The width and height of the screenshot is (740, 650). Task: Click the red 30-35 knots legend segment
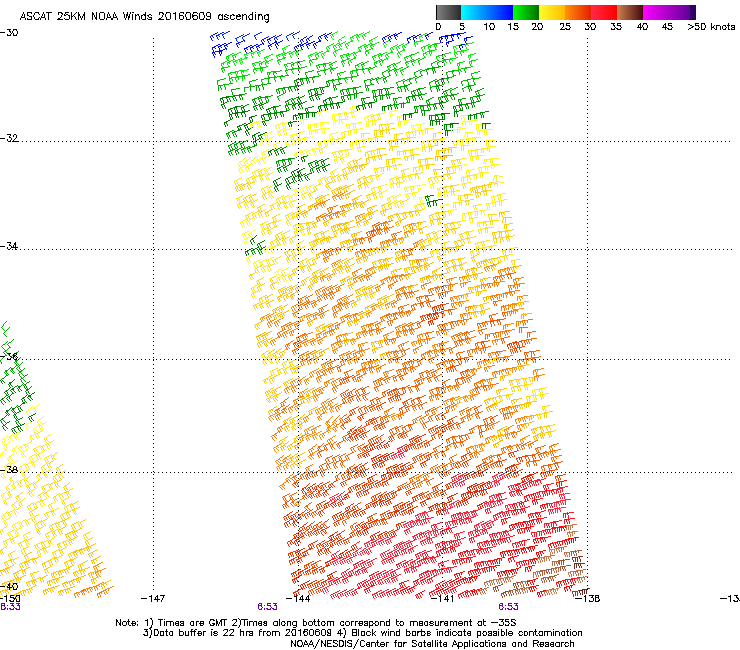pyautogui.click(x=604, y=12)
